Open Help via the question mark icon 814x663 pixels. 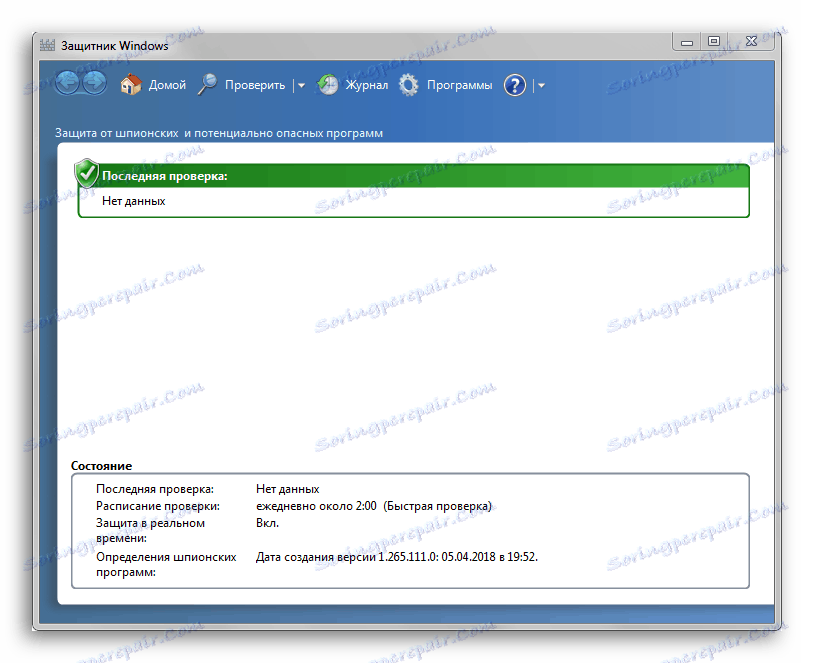point(515,85)
